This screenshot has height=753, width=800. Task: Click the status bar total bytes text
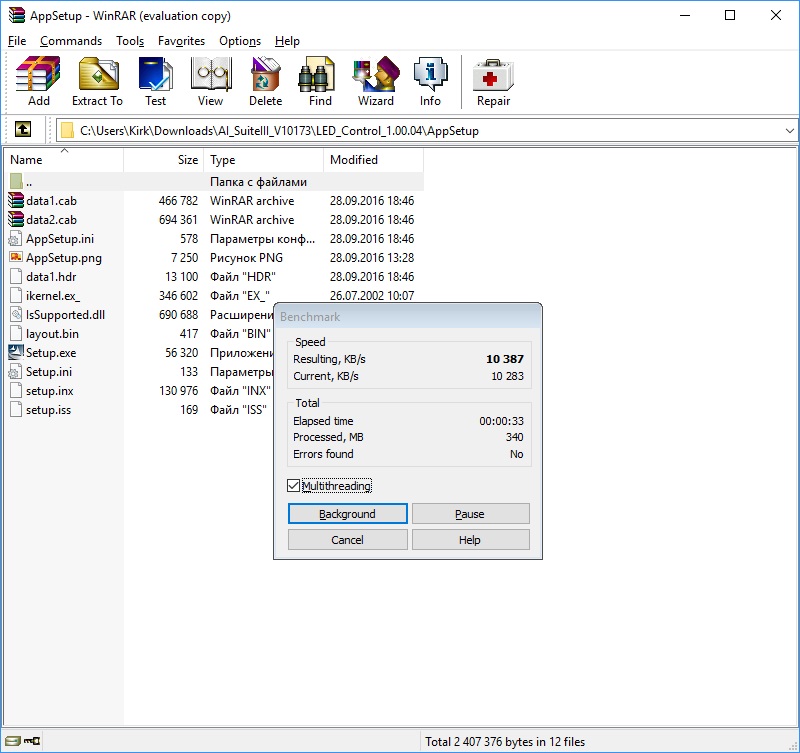click(505, 742)
